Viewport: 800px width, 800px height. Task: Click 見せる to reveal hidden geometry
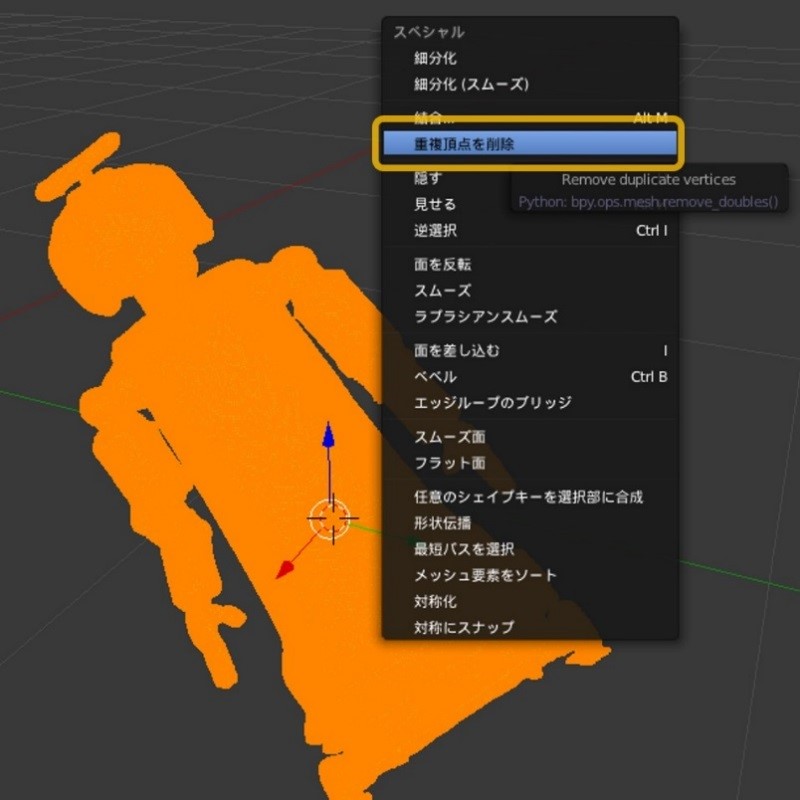coord(436,204)
